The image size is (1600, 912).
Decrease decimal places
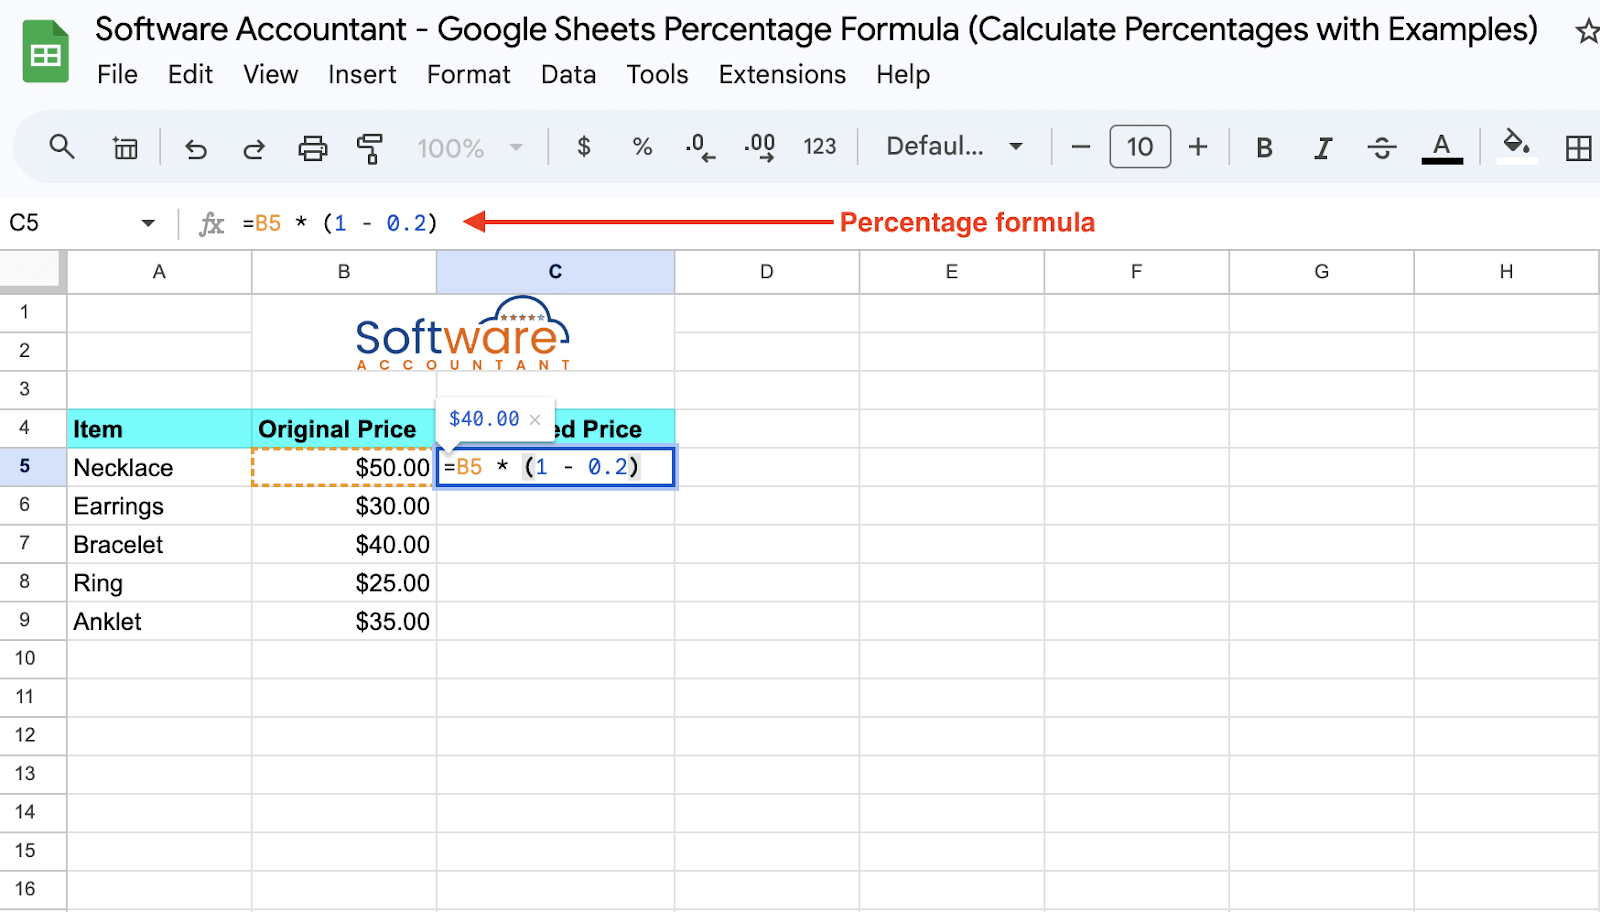point(700,147)
